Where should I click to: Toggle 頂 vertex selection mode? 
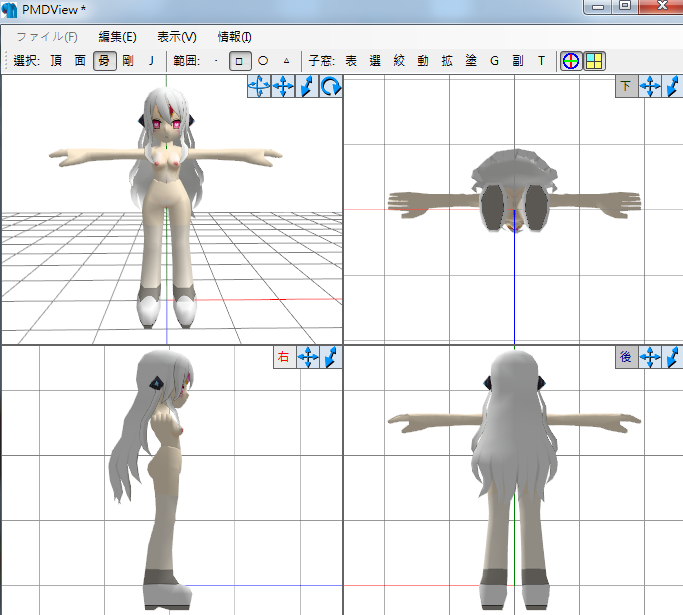tap(56, 61)
